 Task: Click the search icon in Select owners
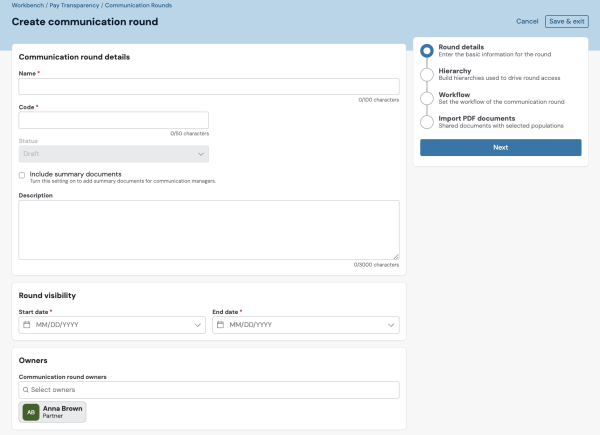[x=26, y=390]
